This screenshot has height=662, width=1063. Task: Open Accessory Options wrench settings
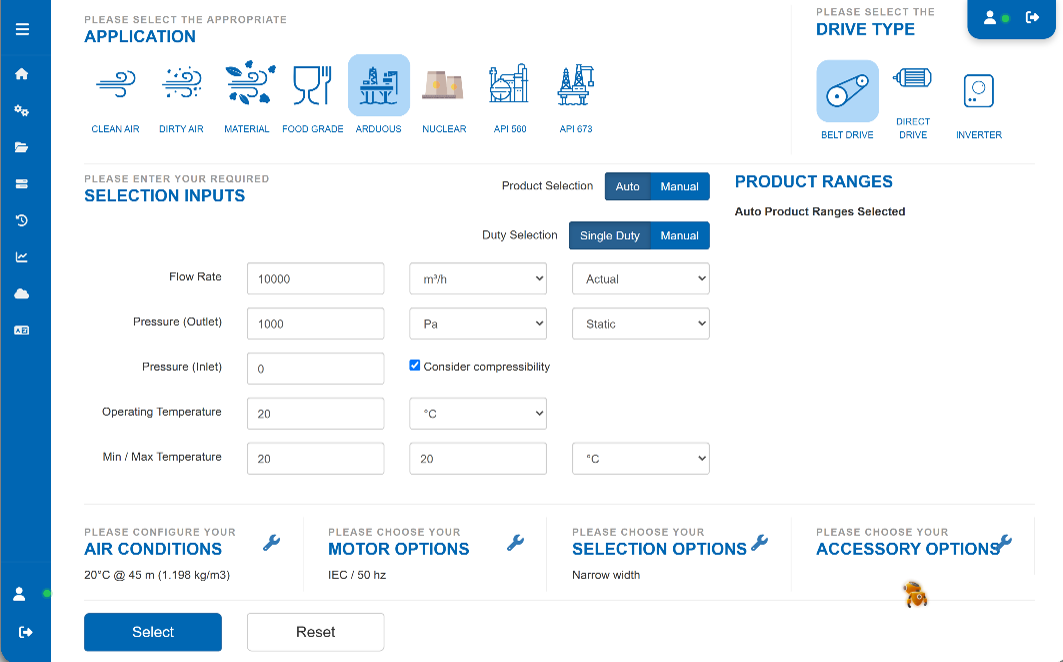point(1004,543)
